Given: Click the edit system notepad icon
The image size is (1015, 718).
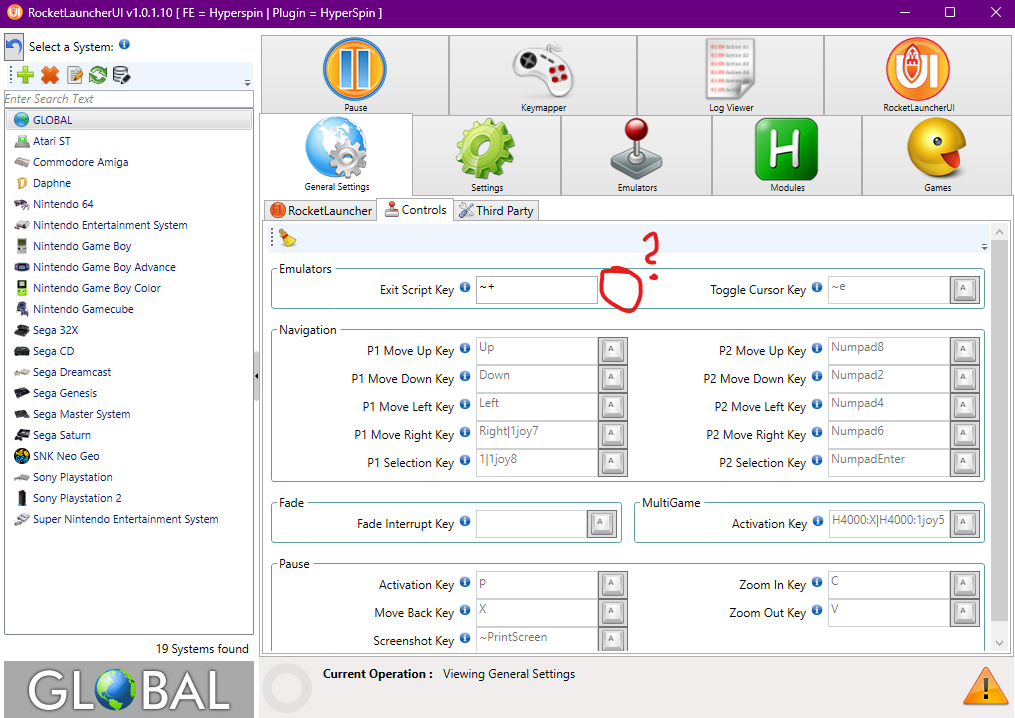Looking at the screenshot, I should click(74, 75).
